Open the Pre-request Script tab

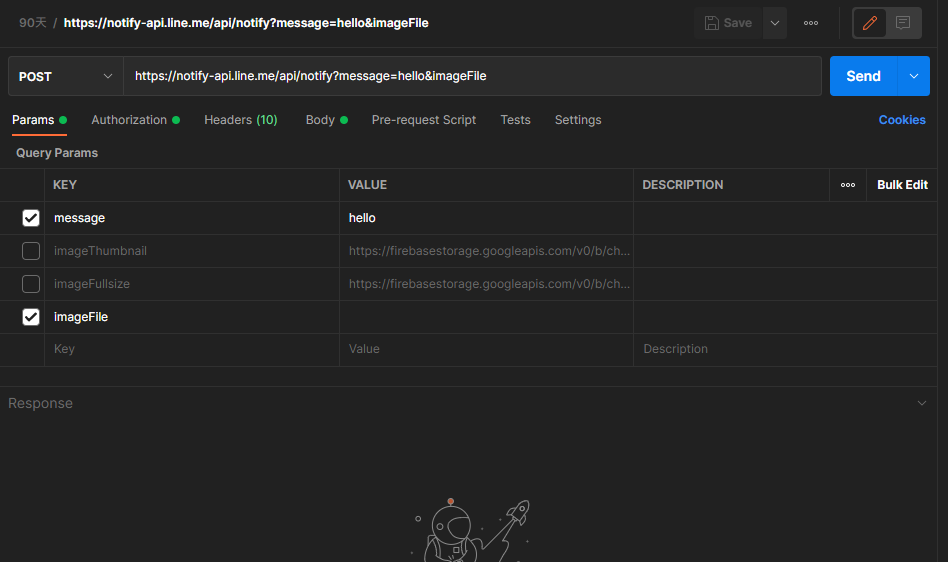point(424,120)
